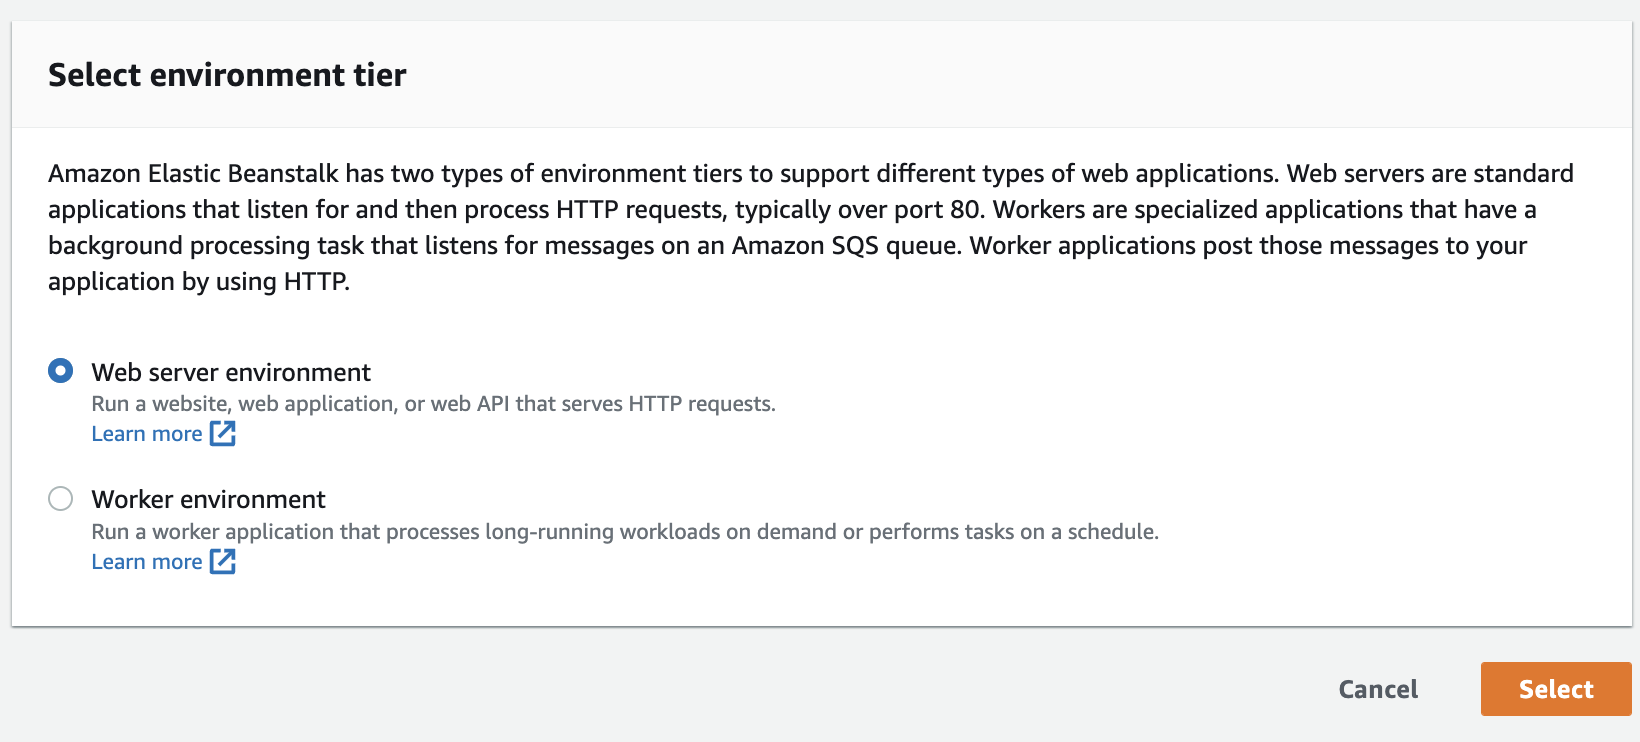Click the Amazon Elastic Beanstalk intro paragraph
1640x742 pixels.
(811, 228)
